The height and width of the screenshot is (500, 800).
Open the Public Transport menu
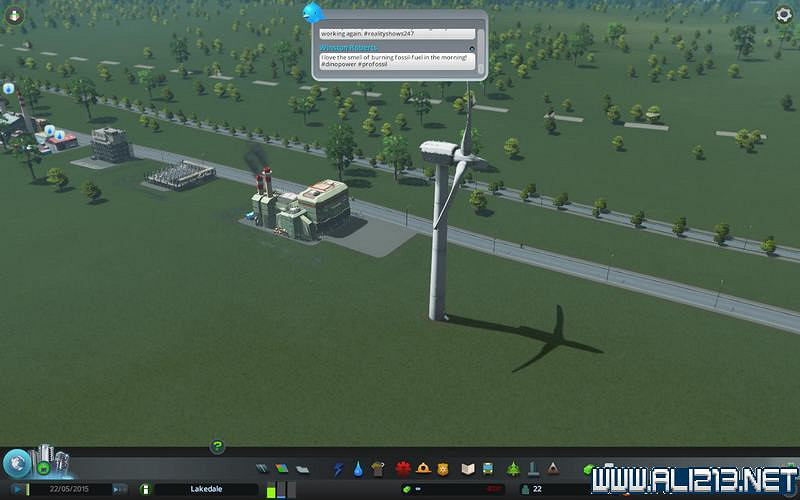click(486, 468)
